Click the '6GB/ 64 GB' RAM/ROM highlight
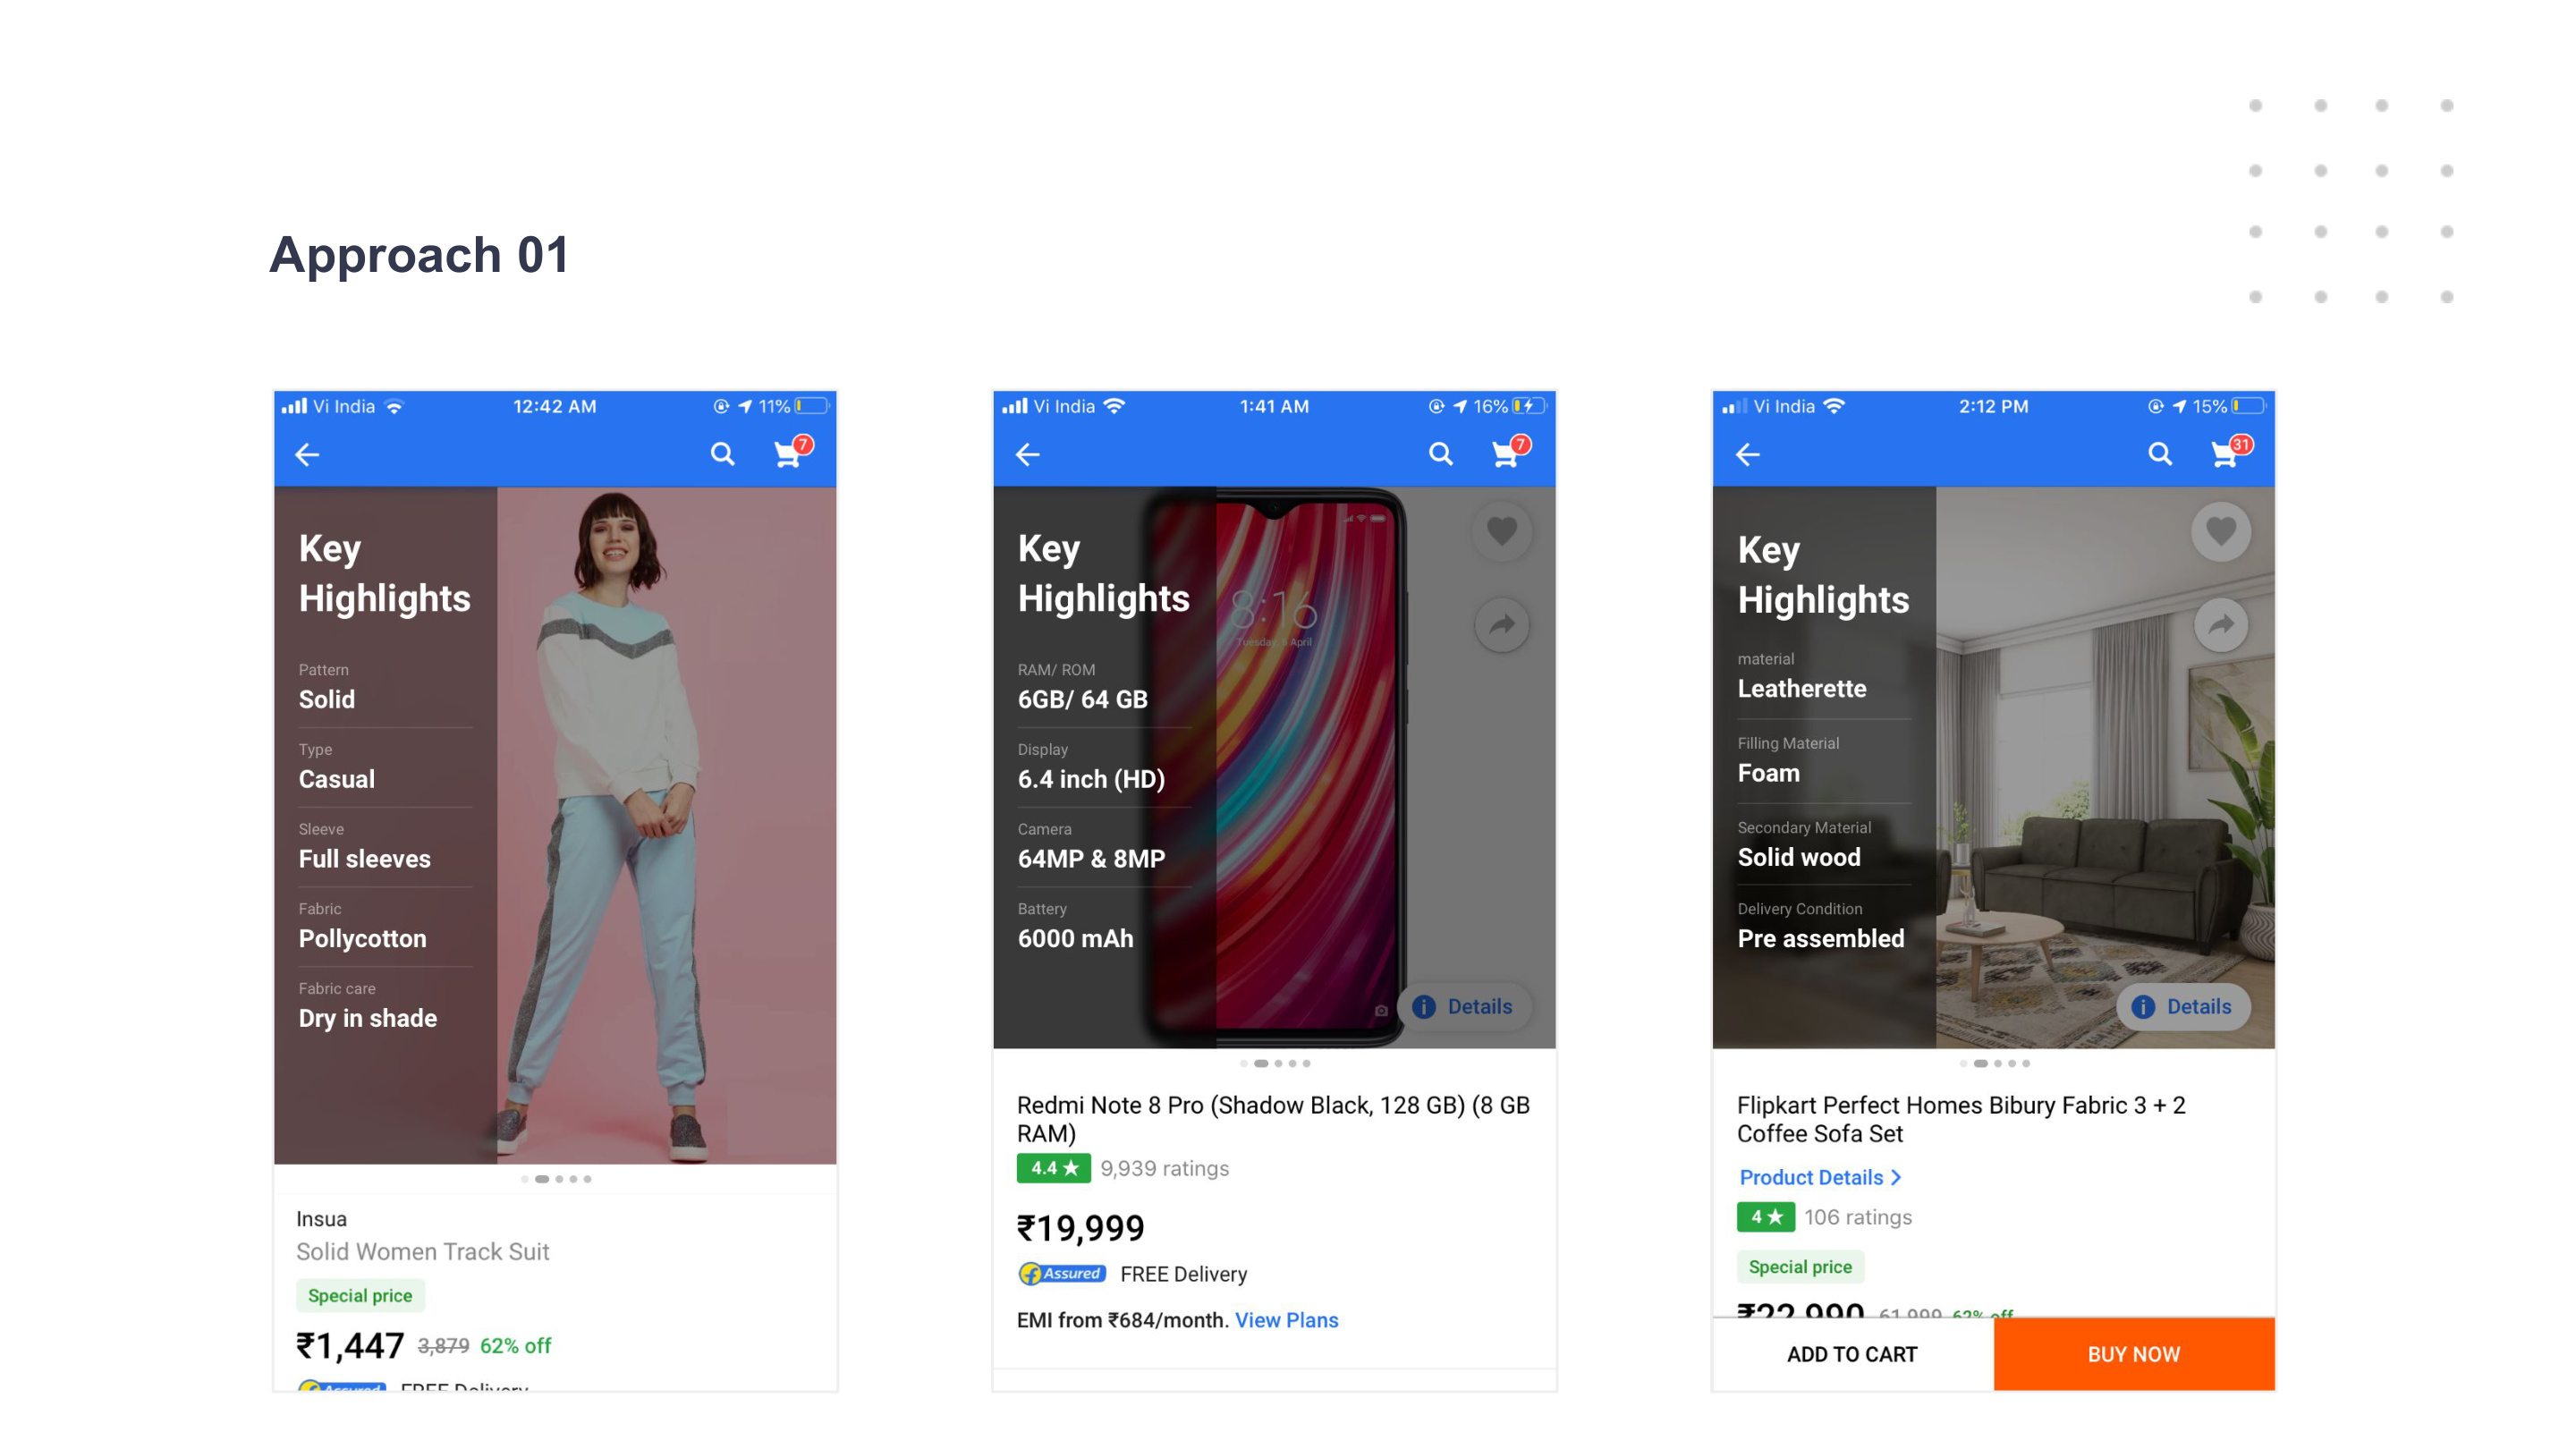 point(1082,700)
